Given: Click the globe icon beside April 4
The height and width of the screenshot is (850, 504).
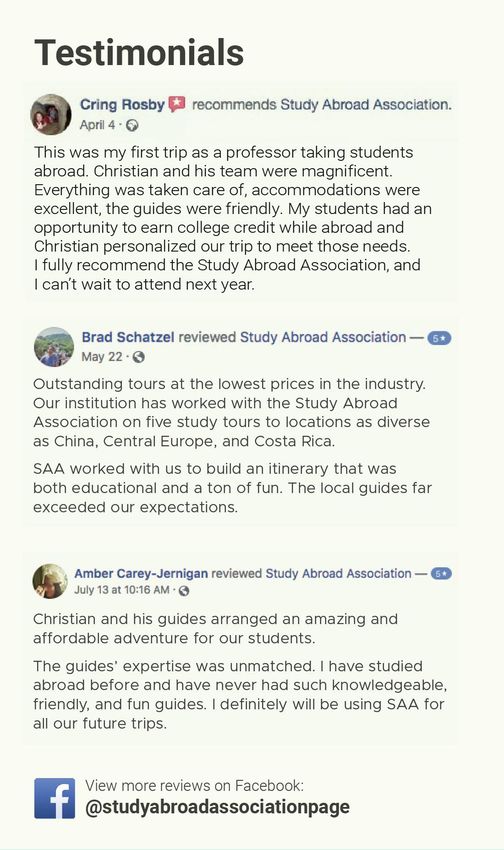Looking at the screenshot, I should [x=132, y=125].
